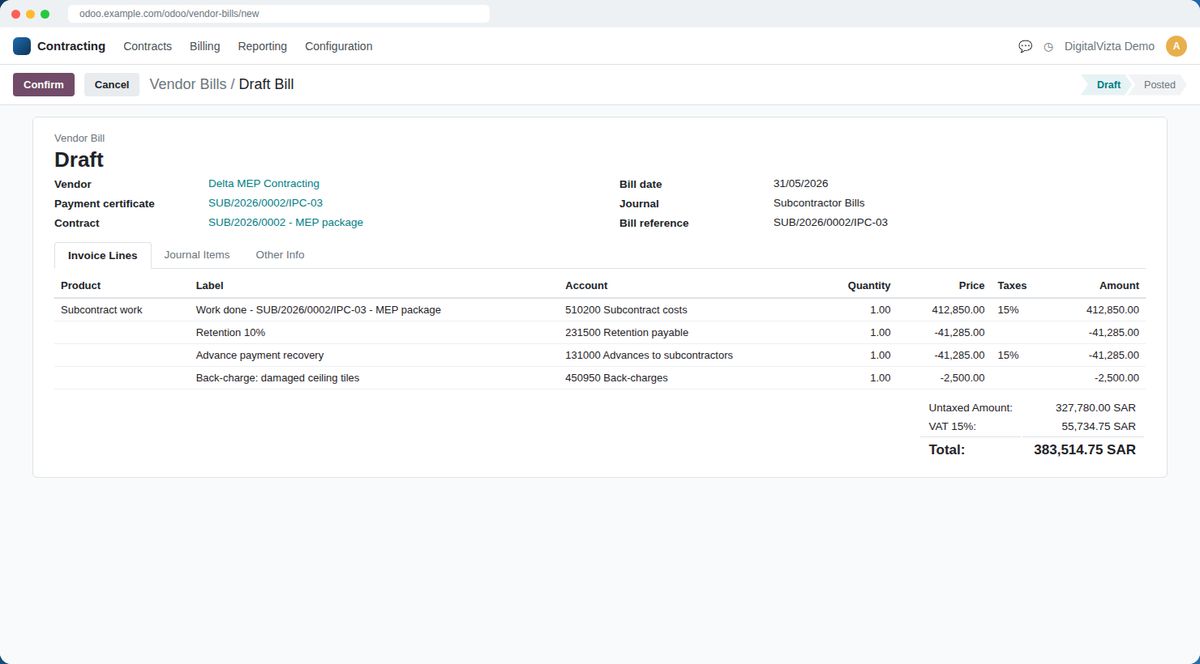Sort by the Label column header
1200x664 pixels.
pos(210,286)
